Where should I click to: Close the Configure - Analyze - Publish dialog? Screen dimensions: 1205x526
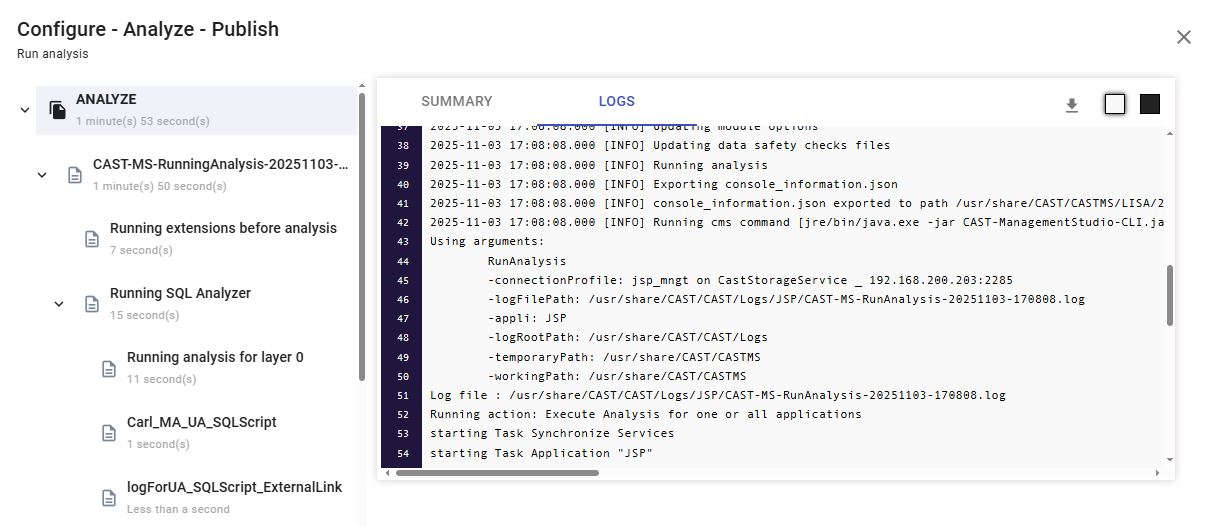click(x=1183, y=37)
